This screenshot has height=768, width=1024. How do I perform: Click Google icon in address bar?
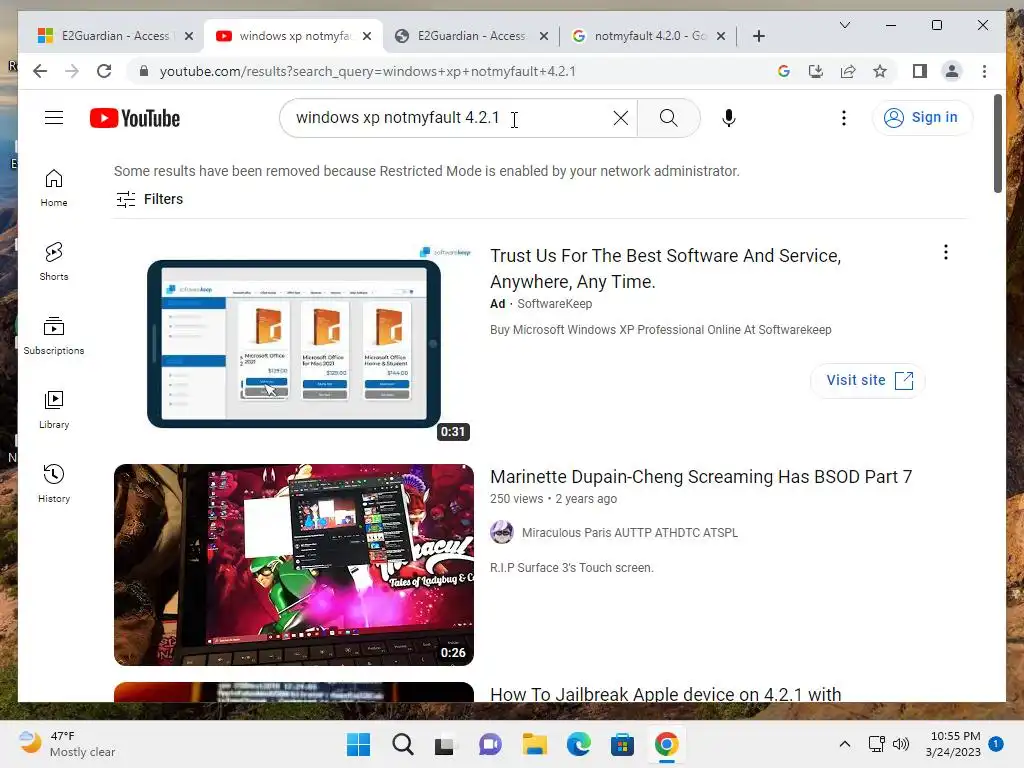784,71
